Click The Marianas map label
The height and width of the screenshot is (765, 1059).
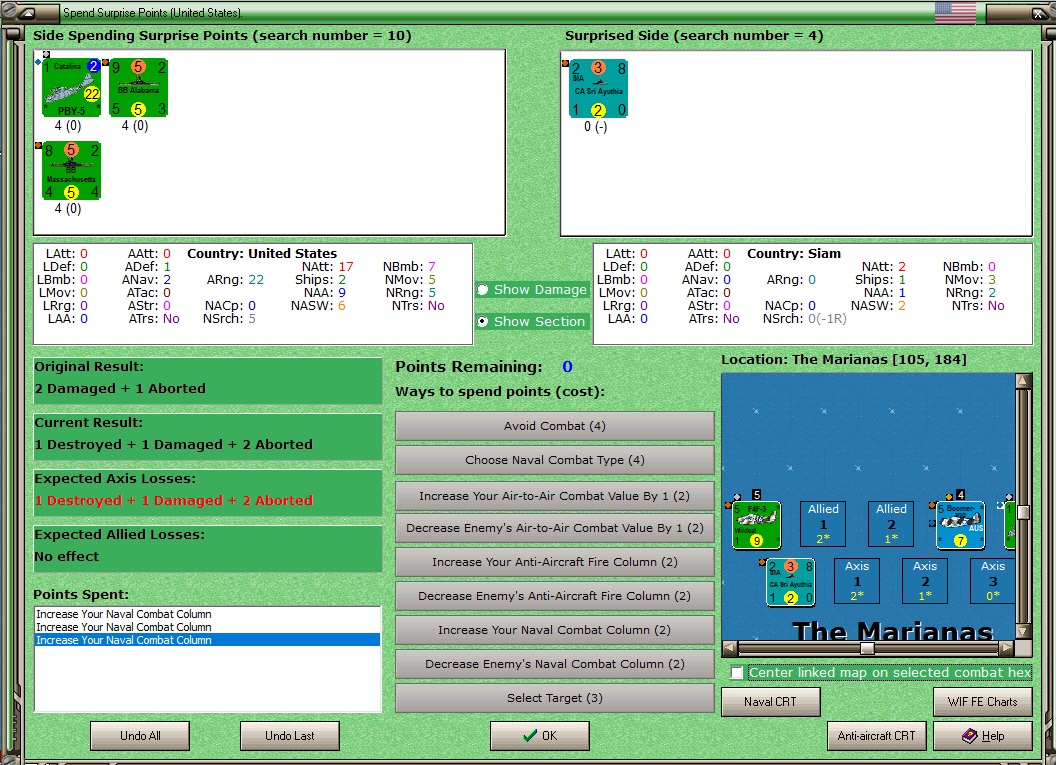coord(892,631)
